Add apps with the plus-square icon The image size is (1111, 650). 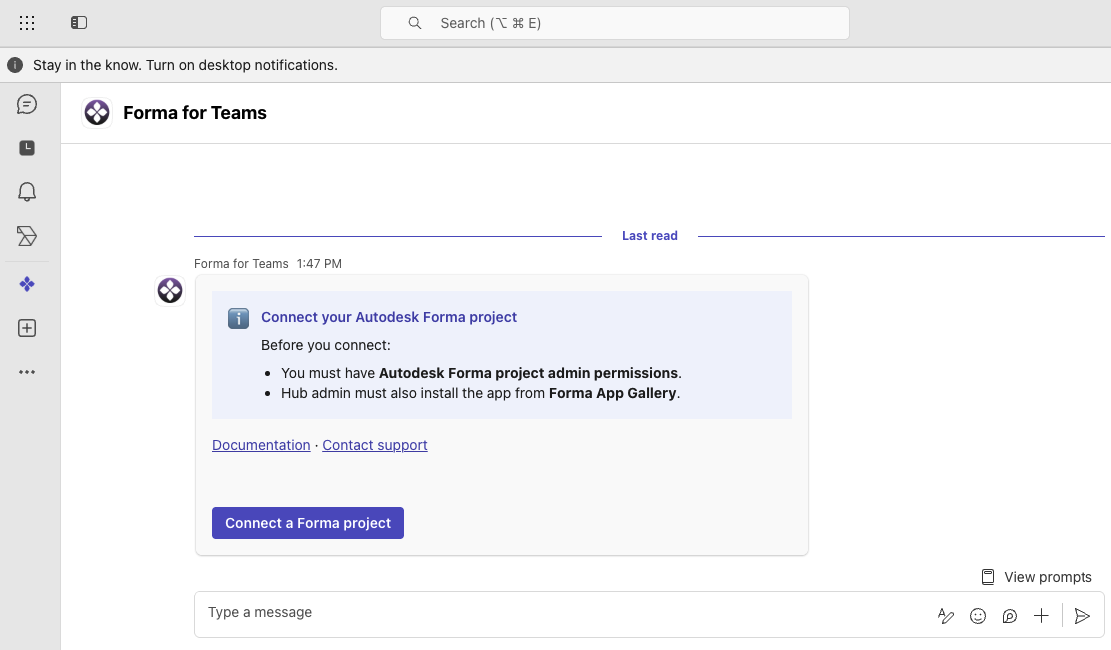coord(27,328)
